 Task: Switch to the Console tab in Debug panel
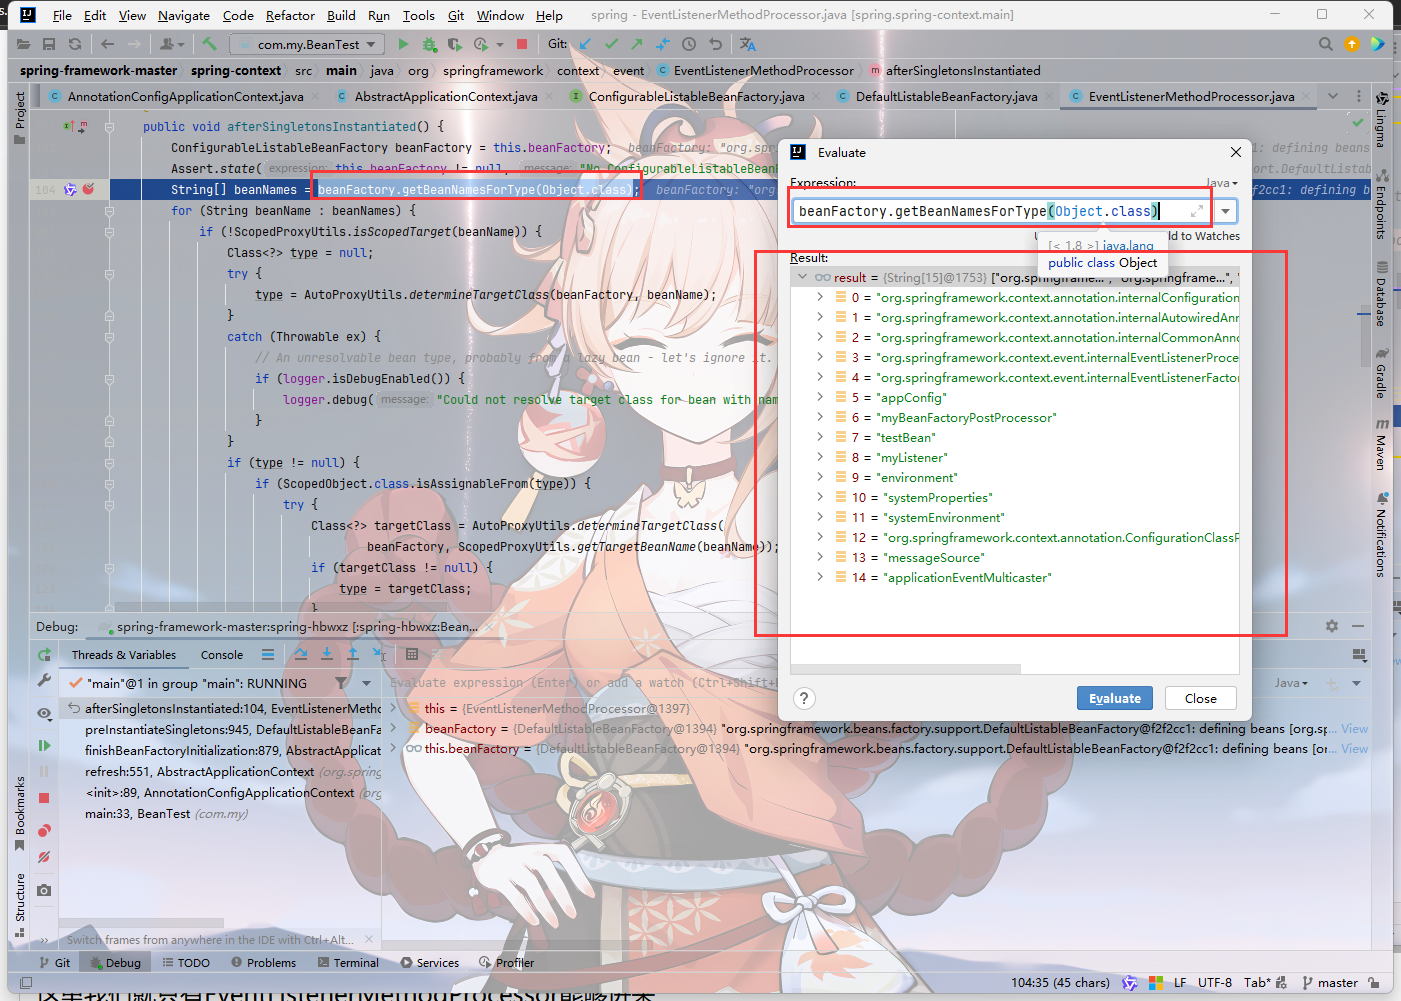(222, 655)
